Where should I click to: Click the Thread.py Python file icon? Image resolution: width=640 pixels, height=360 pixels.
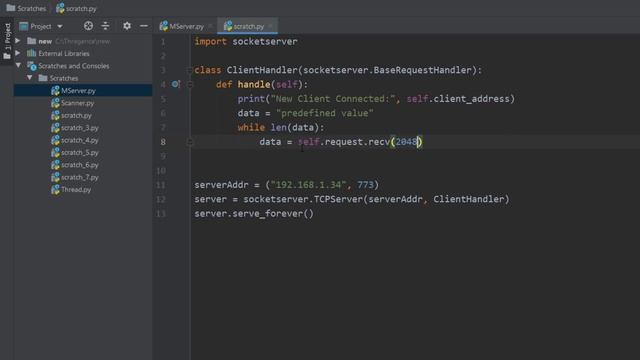pyautogui.click(x=55, y=189)
